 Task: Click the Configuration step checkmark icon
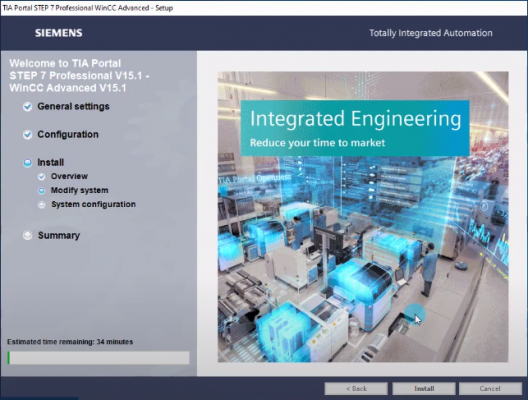(28, 135)
